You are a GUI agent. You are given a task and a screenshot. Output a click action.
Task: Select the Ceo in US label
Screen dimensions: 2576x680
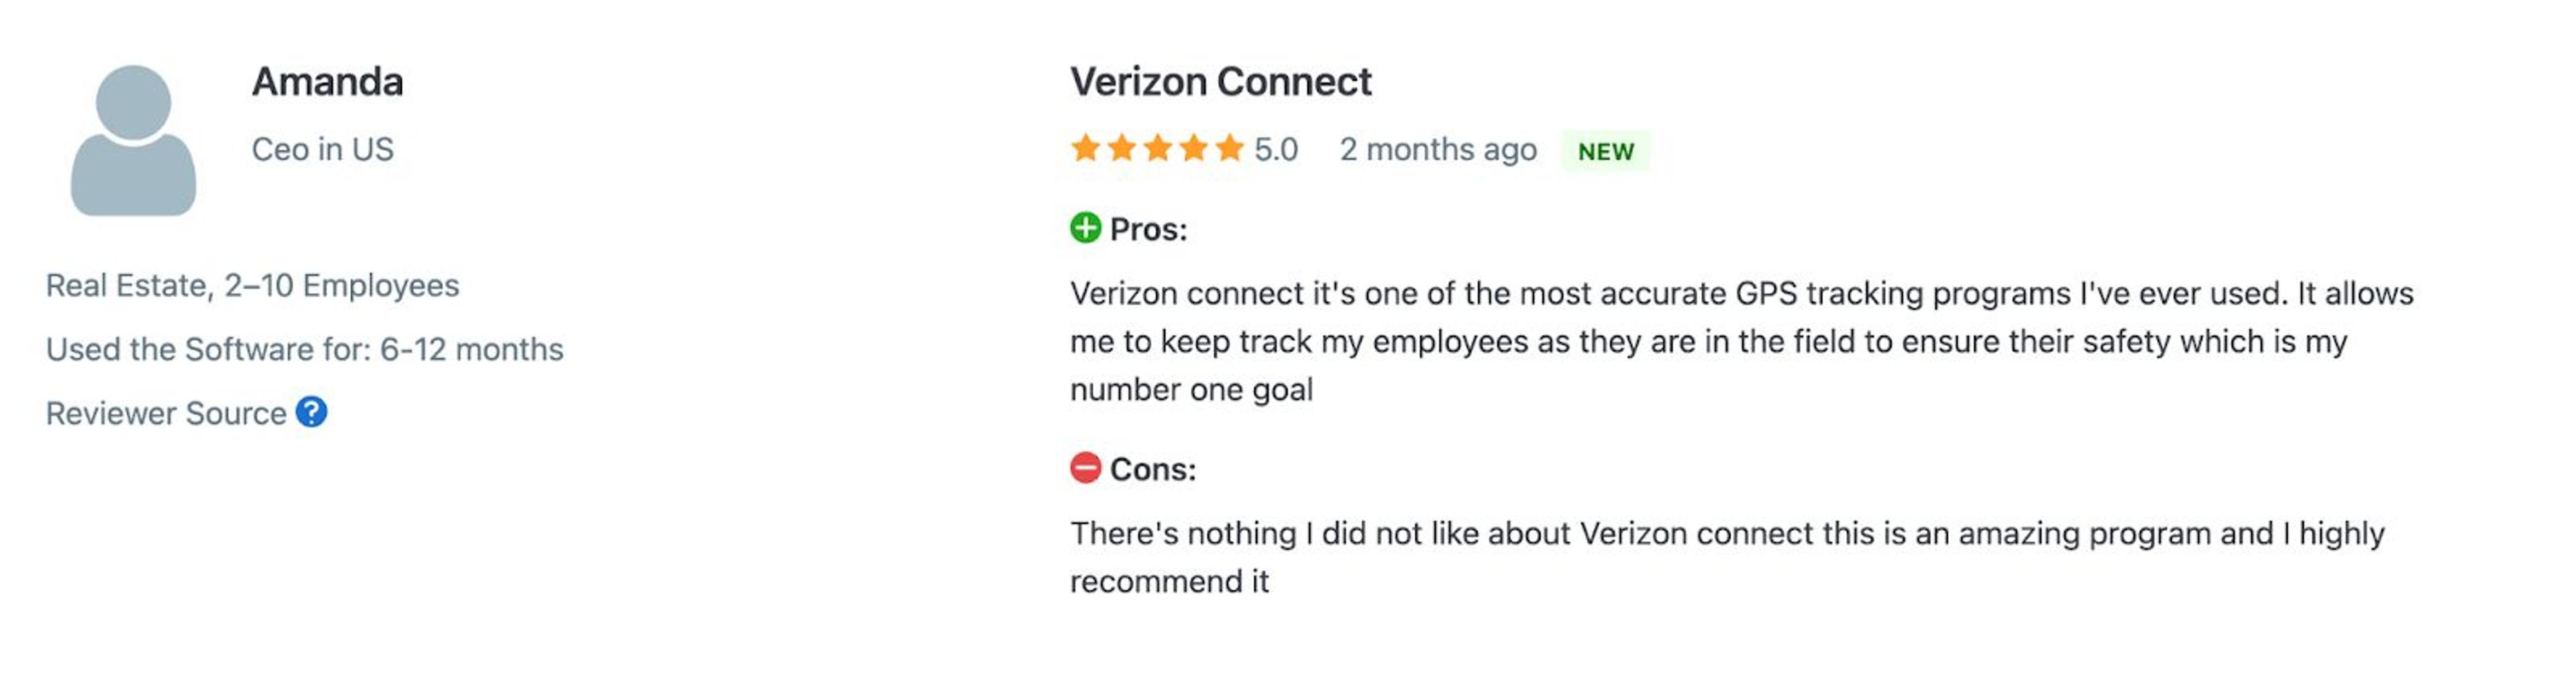pos(323,149)
